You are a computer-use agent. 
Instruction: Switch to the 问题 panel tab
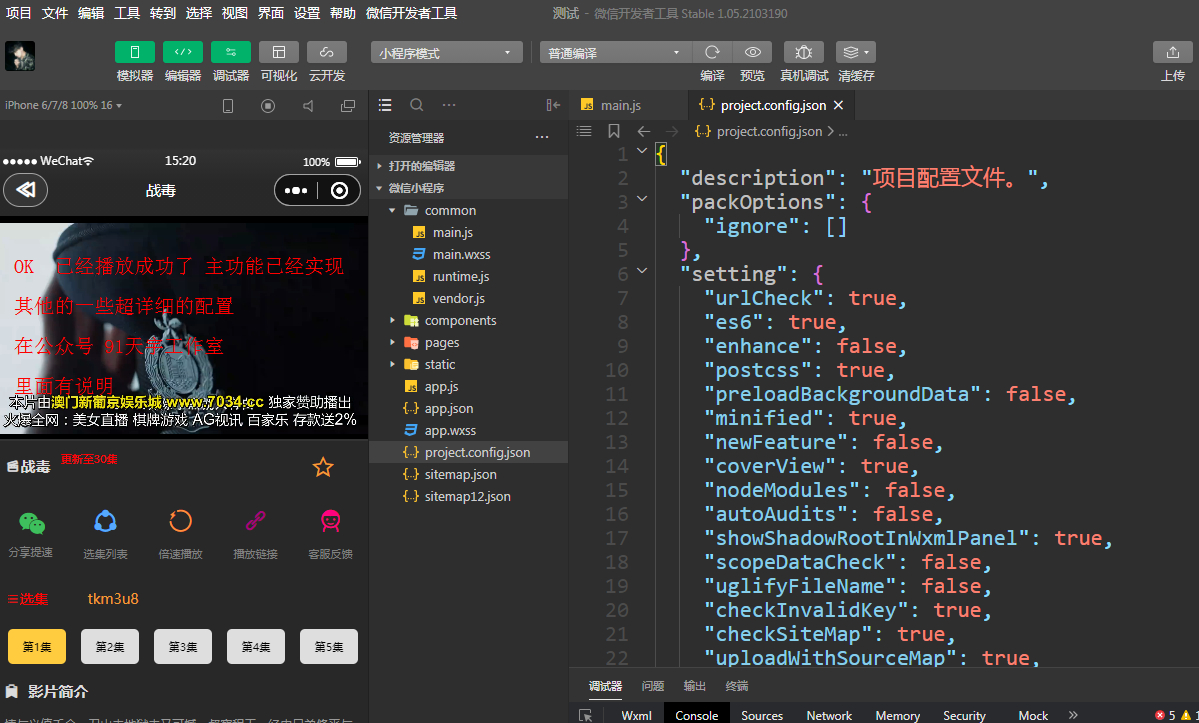click(652, 686)
